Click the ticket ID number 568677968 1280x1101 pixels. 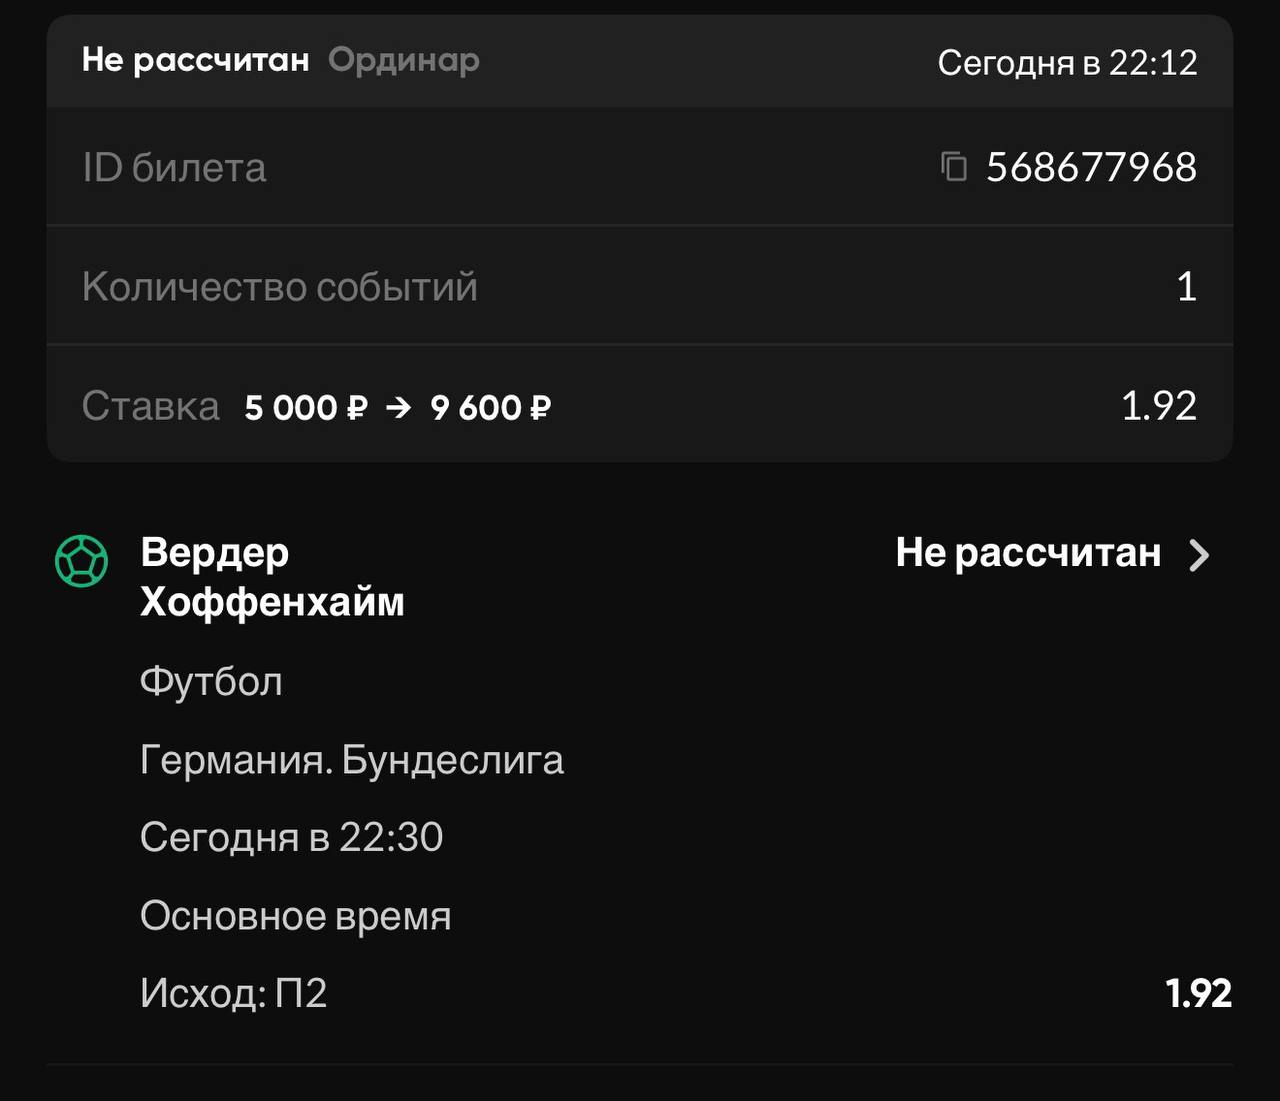pos(1091,167)
